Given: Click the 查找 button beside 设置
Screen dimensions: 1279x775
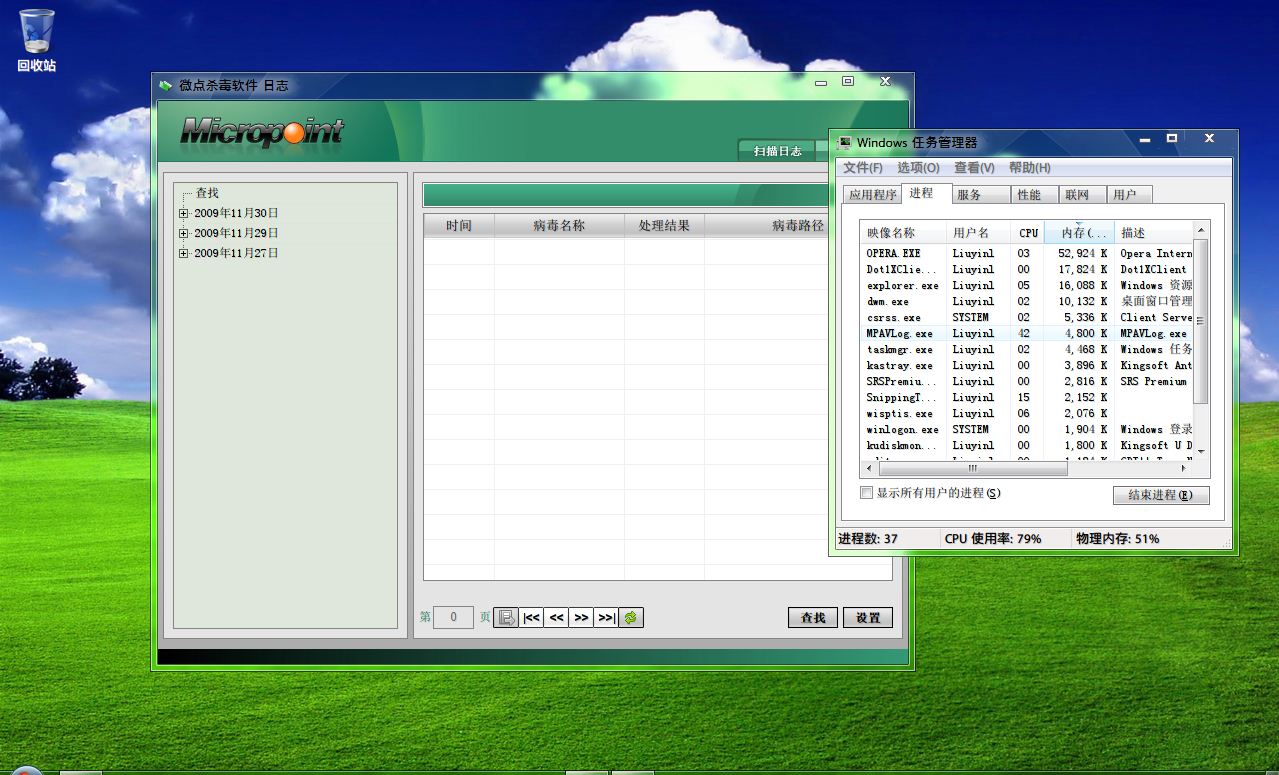Looking at the screenshot, I should pyautogui.click(x=813, y=618).
